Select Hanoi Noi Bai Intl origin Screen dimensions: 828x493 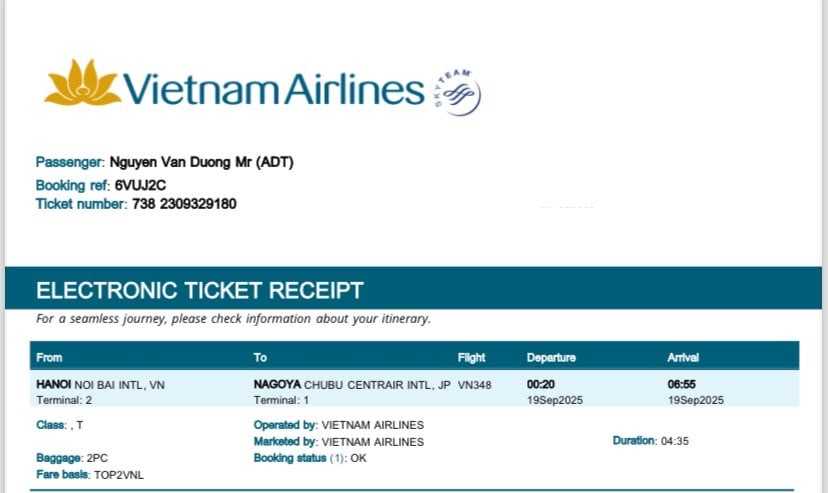pyautogui.click(x=100, y=383)
